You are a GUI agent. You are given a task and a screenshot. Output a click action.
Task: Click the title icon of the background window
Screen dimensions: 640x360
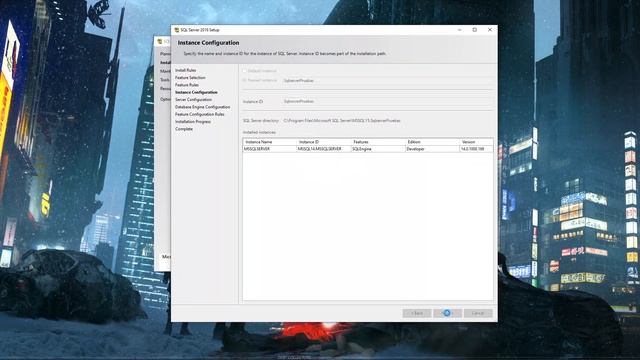(x=160, y=42)
